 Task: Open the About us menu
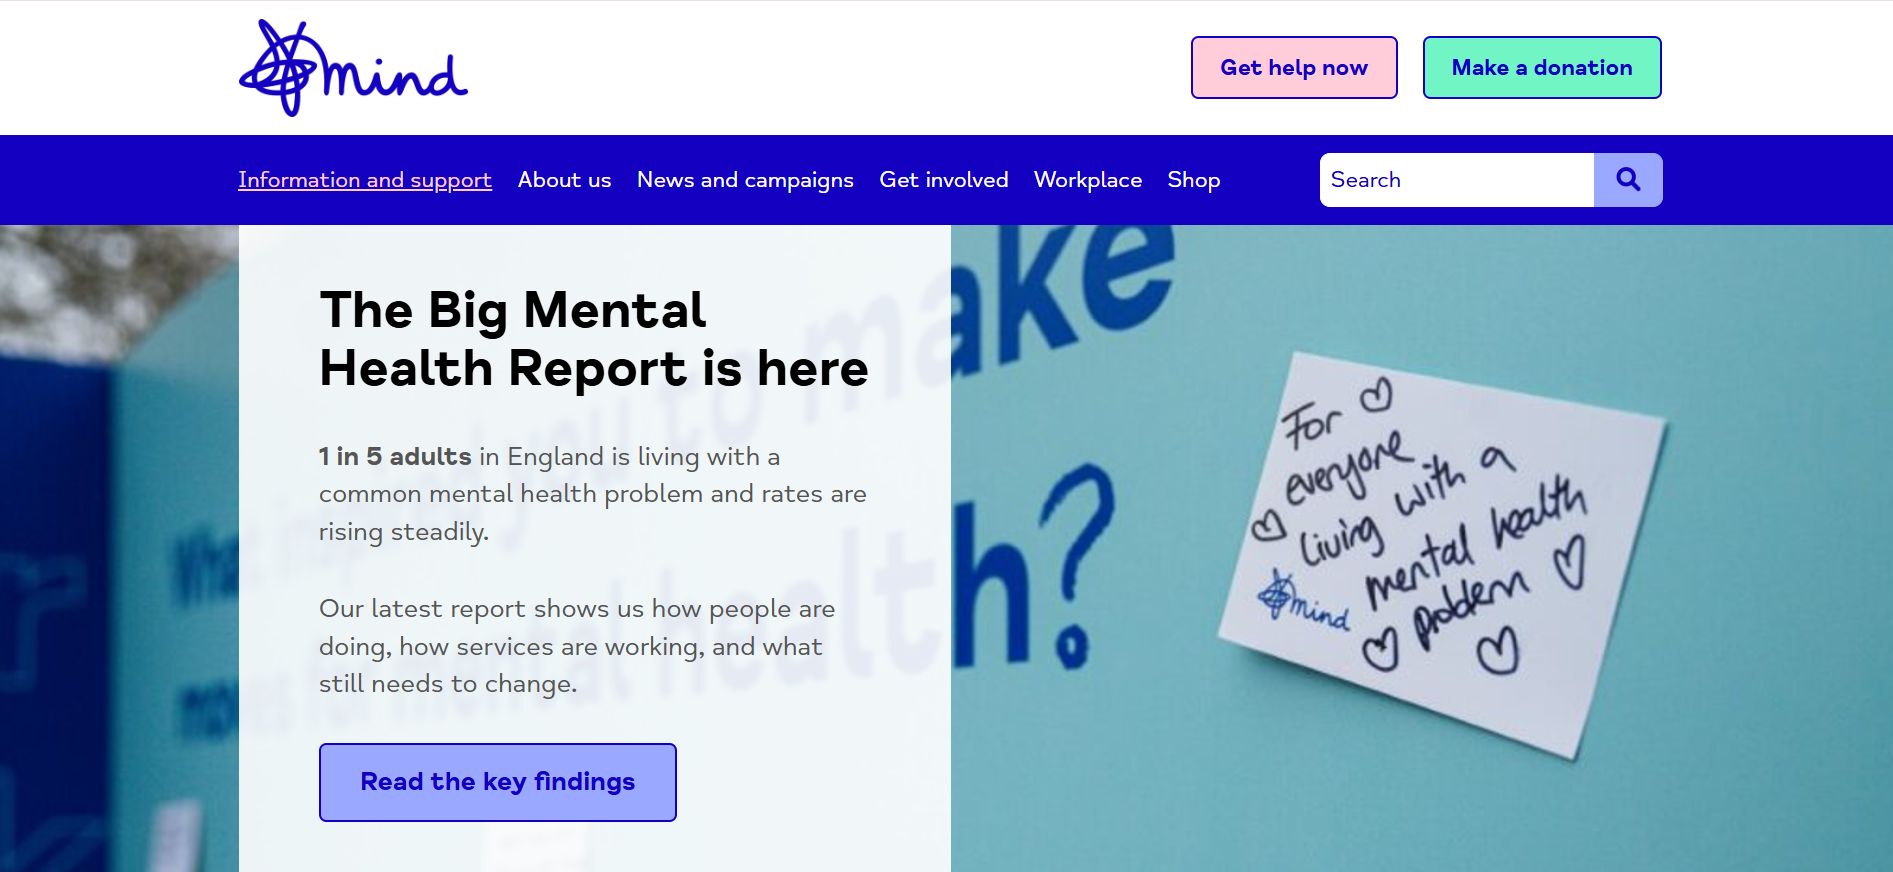tap(564, 180)
